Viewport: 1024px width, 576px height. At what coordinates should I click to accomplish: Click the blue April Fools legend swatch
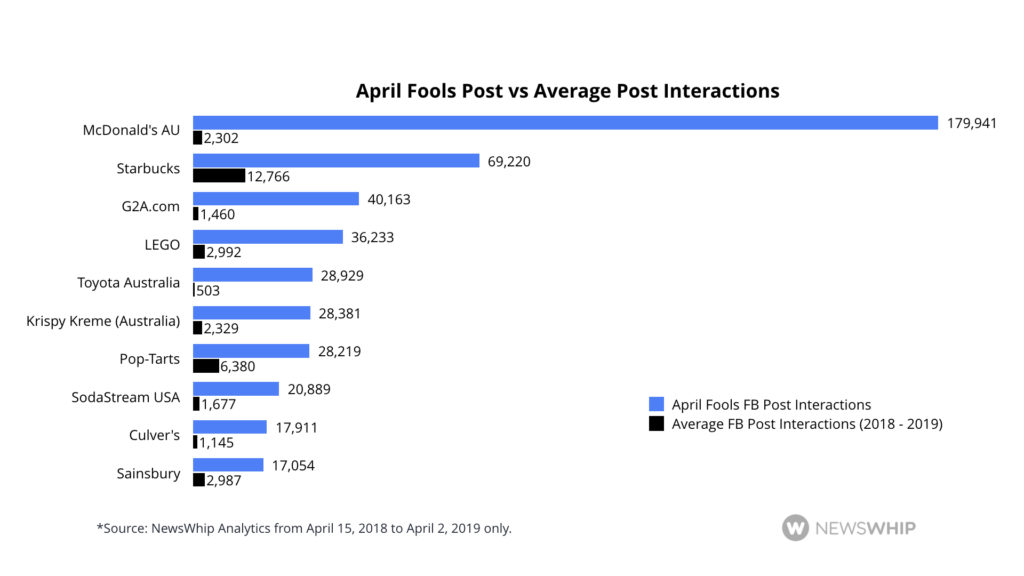[656, 405]
